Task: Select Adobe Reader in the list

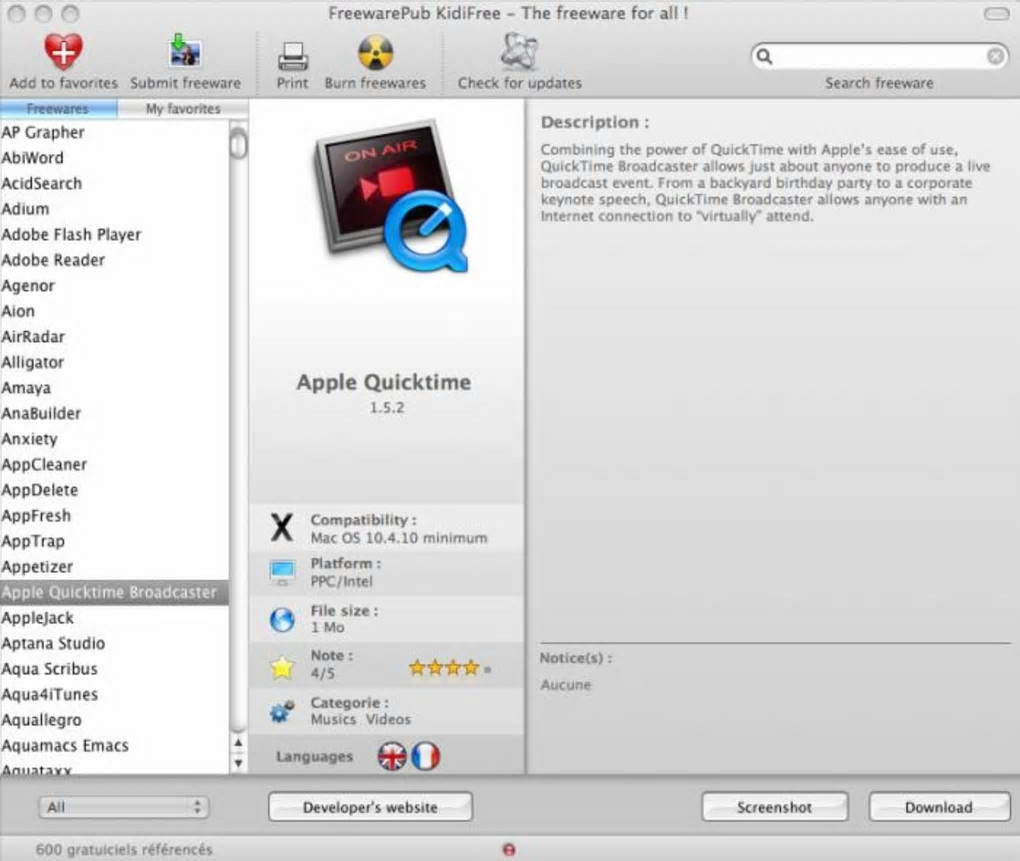Action: [x=114, y=260]
